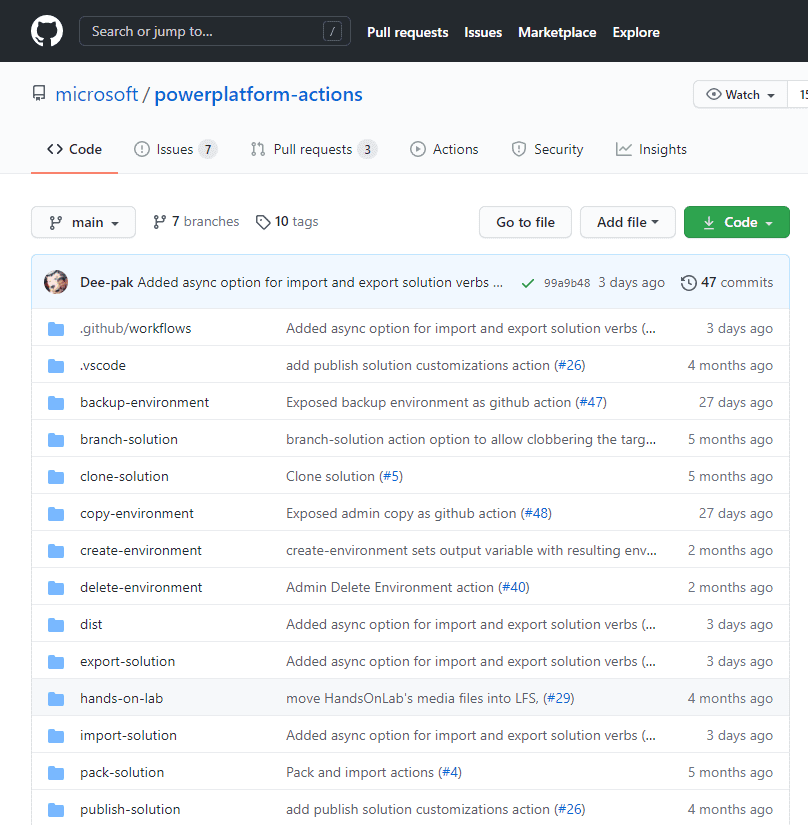Click the folder icon for copy-environment
The image size is (808, 825).
click(56, 514)
